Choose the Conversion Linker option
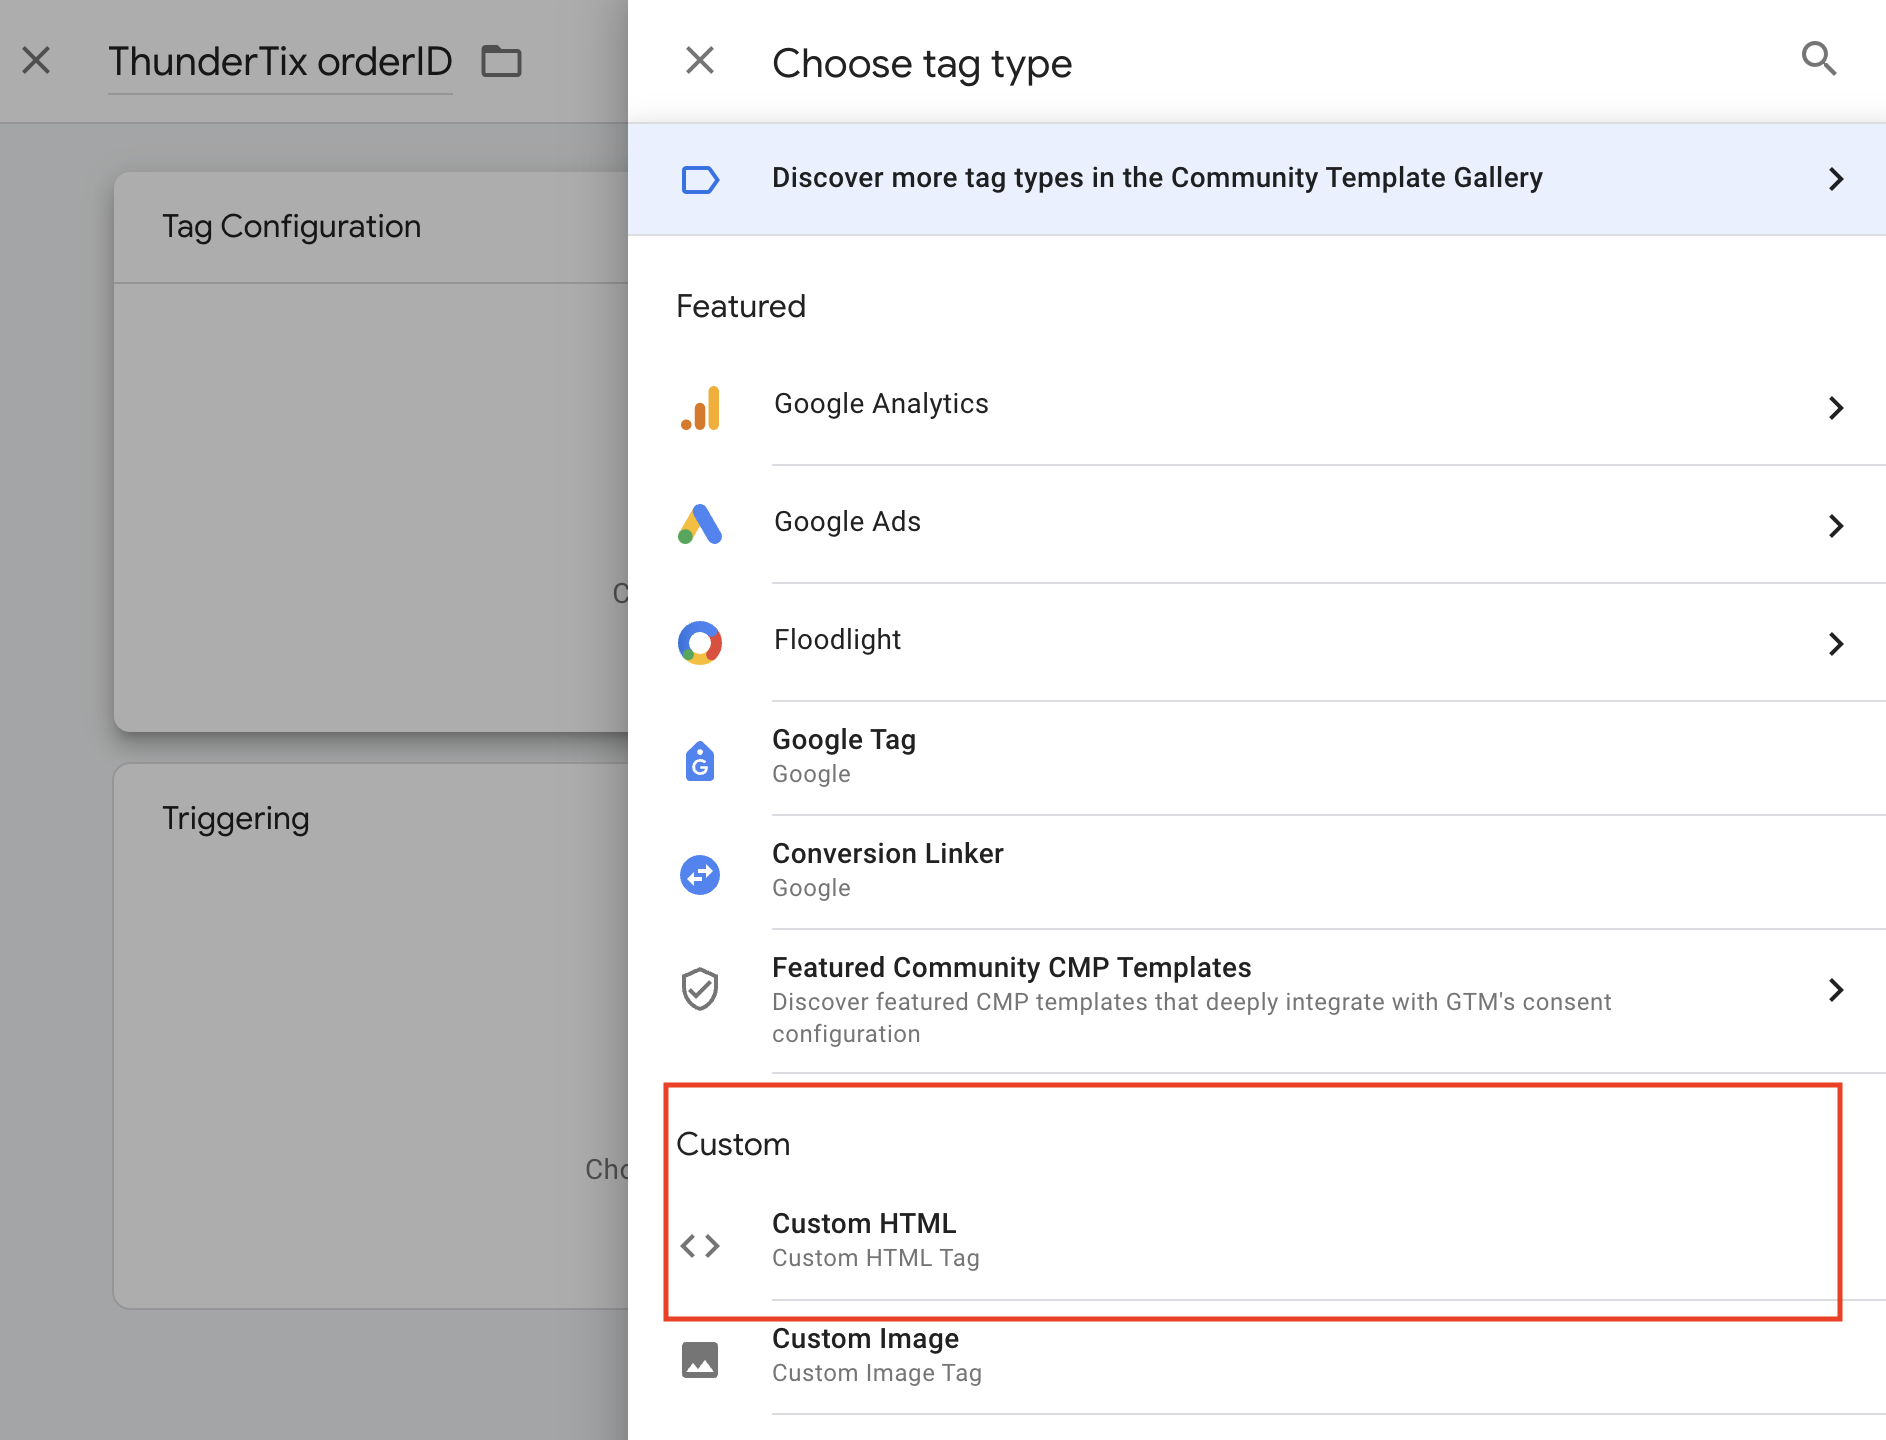This screenshot has height=1440, width=1886. coord(1257,872)
